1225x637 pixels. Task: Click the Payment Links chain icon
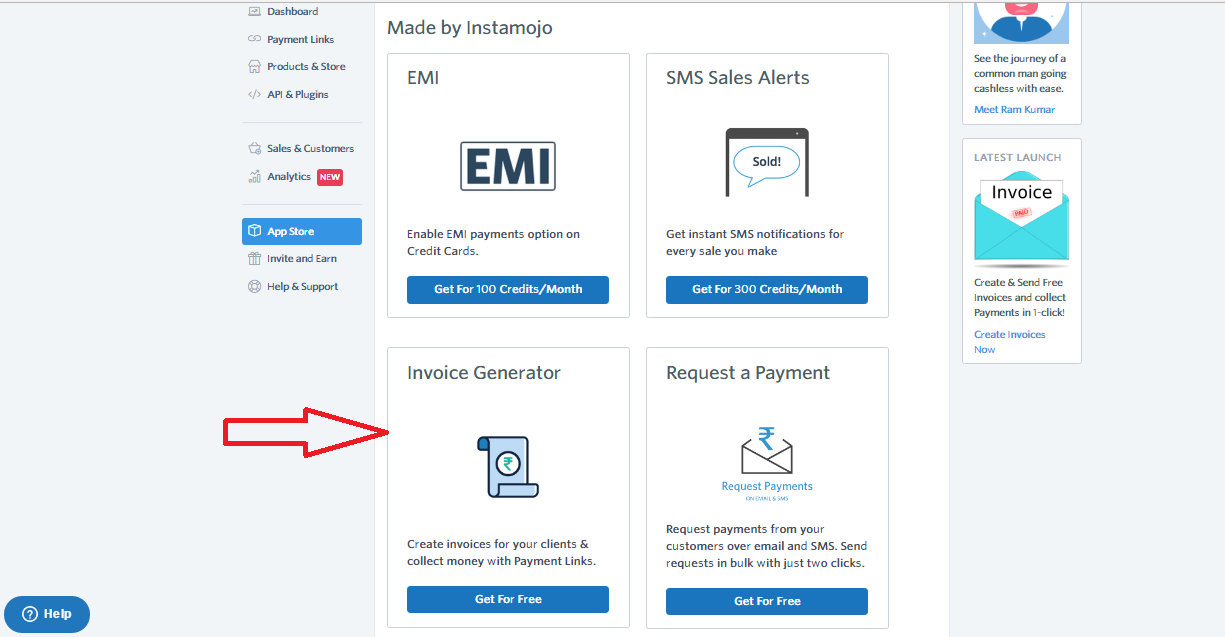[254, 40]
